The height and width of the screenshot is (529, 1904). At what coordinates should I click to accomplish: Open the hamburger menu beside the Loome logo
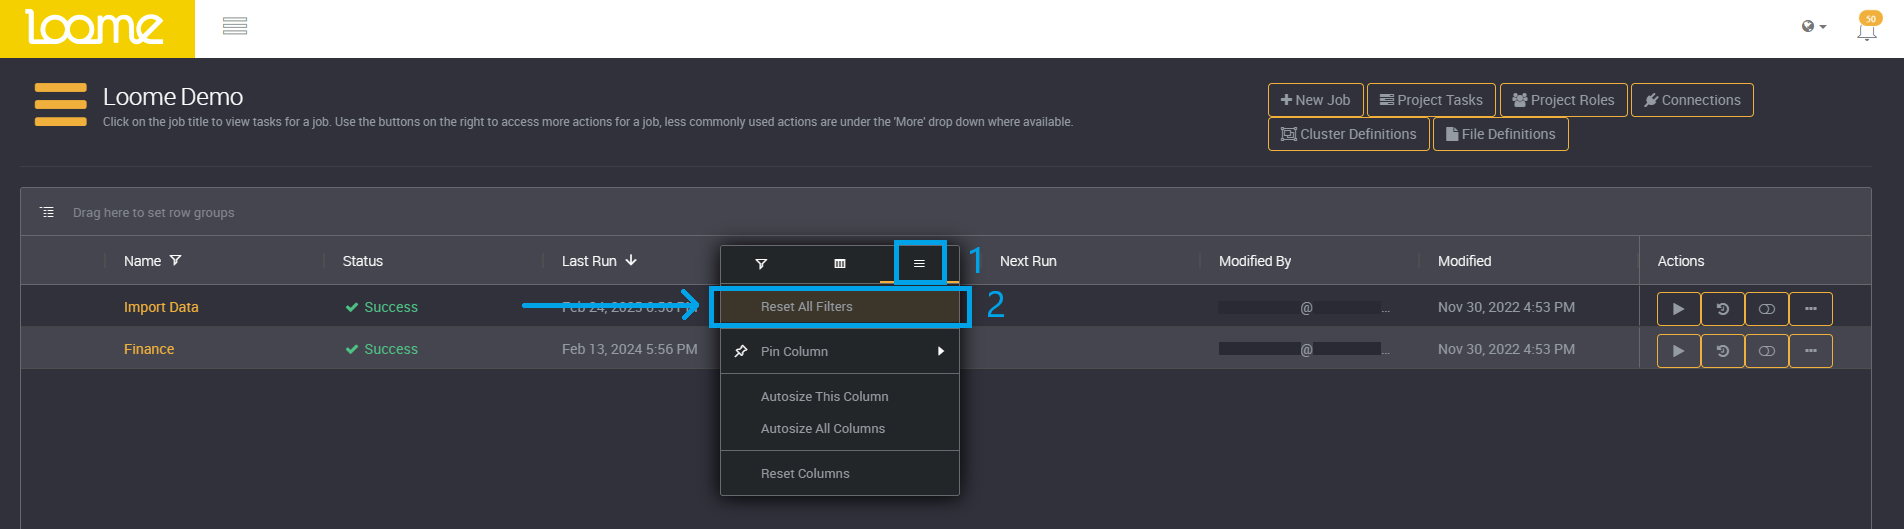[235, 26]
